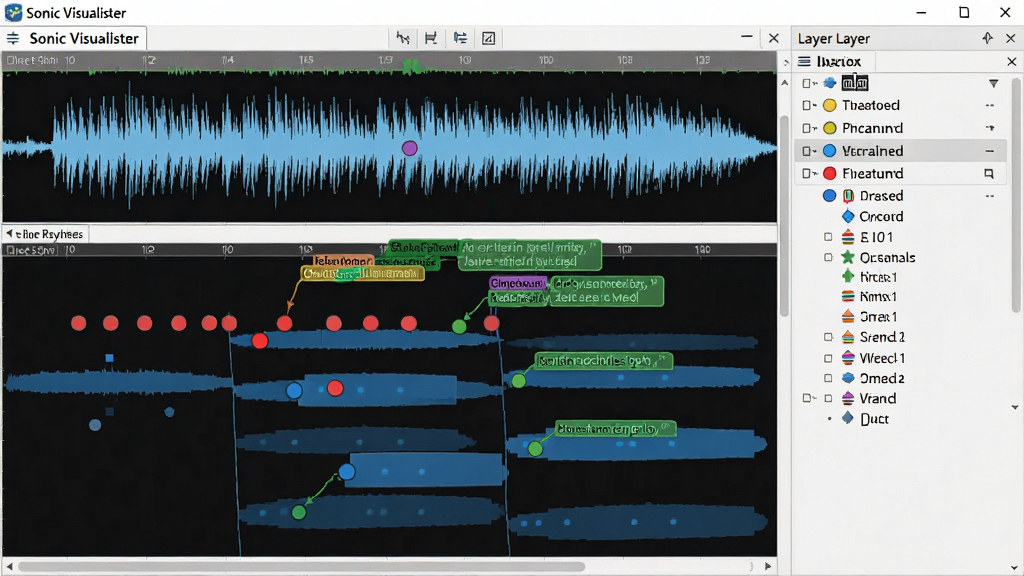Image resolution: width=1024 pixels, height=576 pixels.
Task: Click the striped layer icon beside E 101
Action: (848, 237)
